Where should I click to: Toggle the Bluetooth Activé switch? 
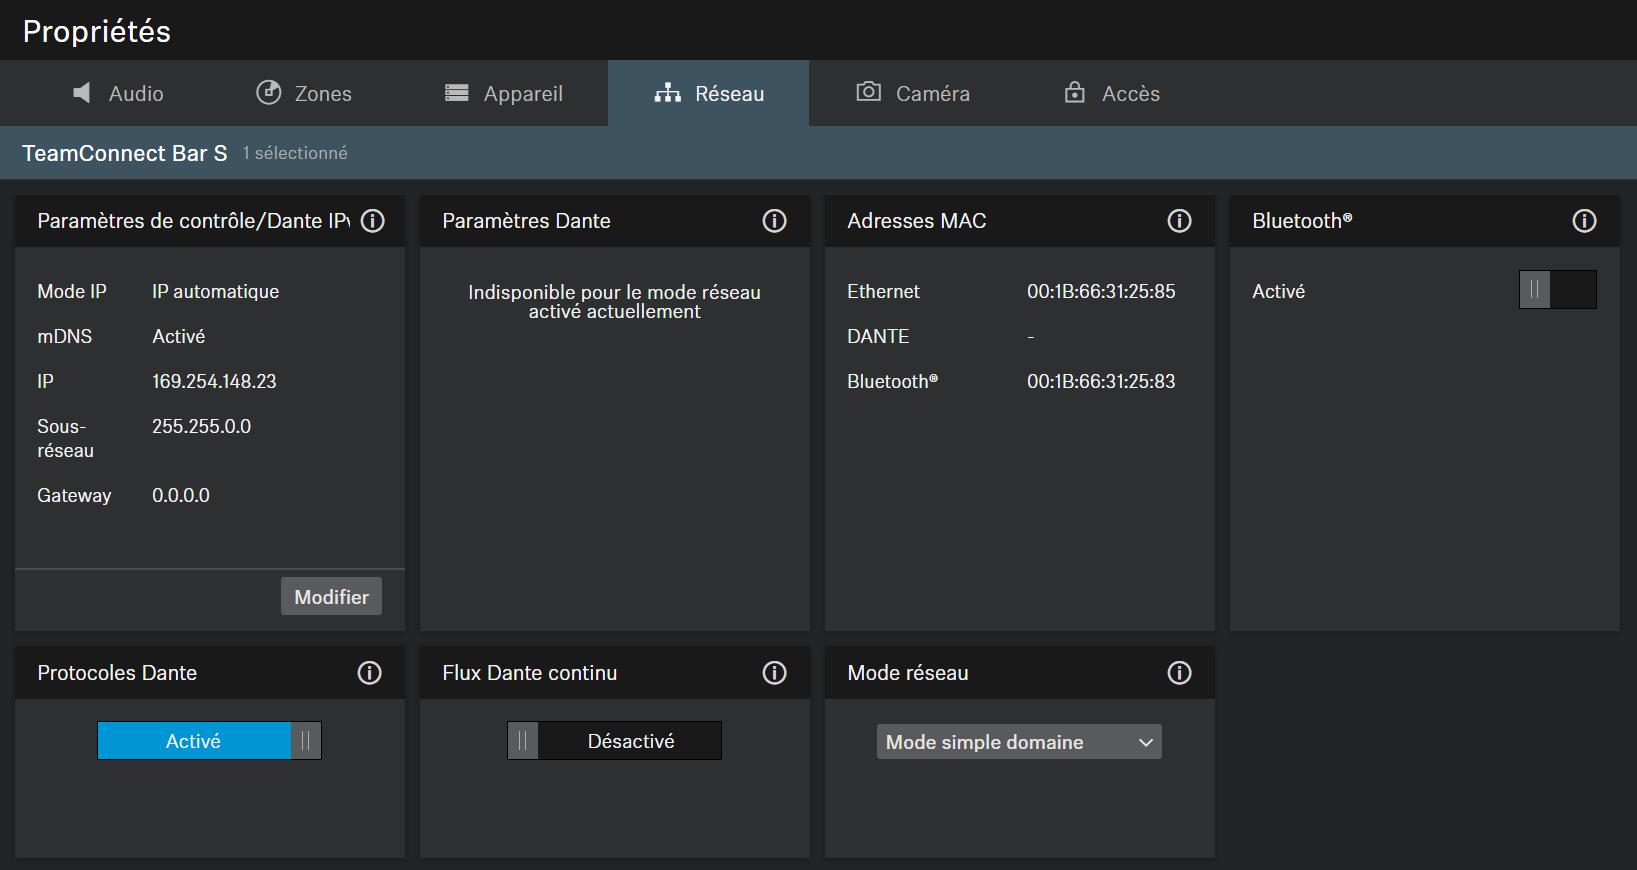click(1557, 290)
